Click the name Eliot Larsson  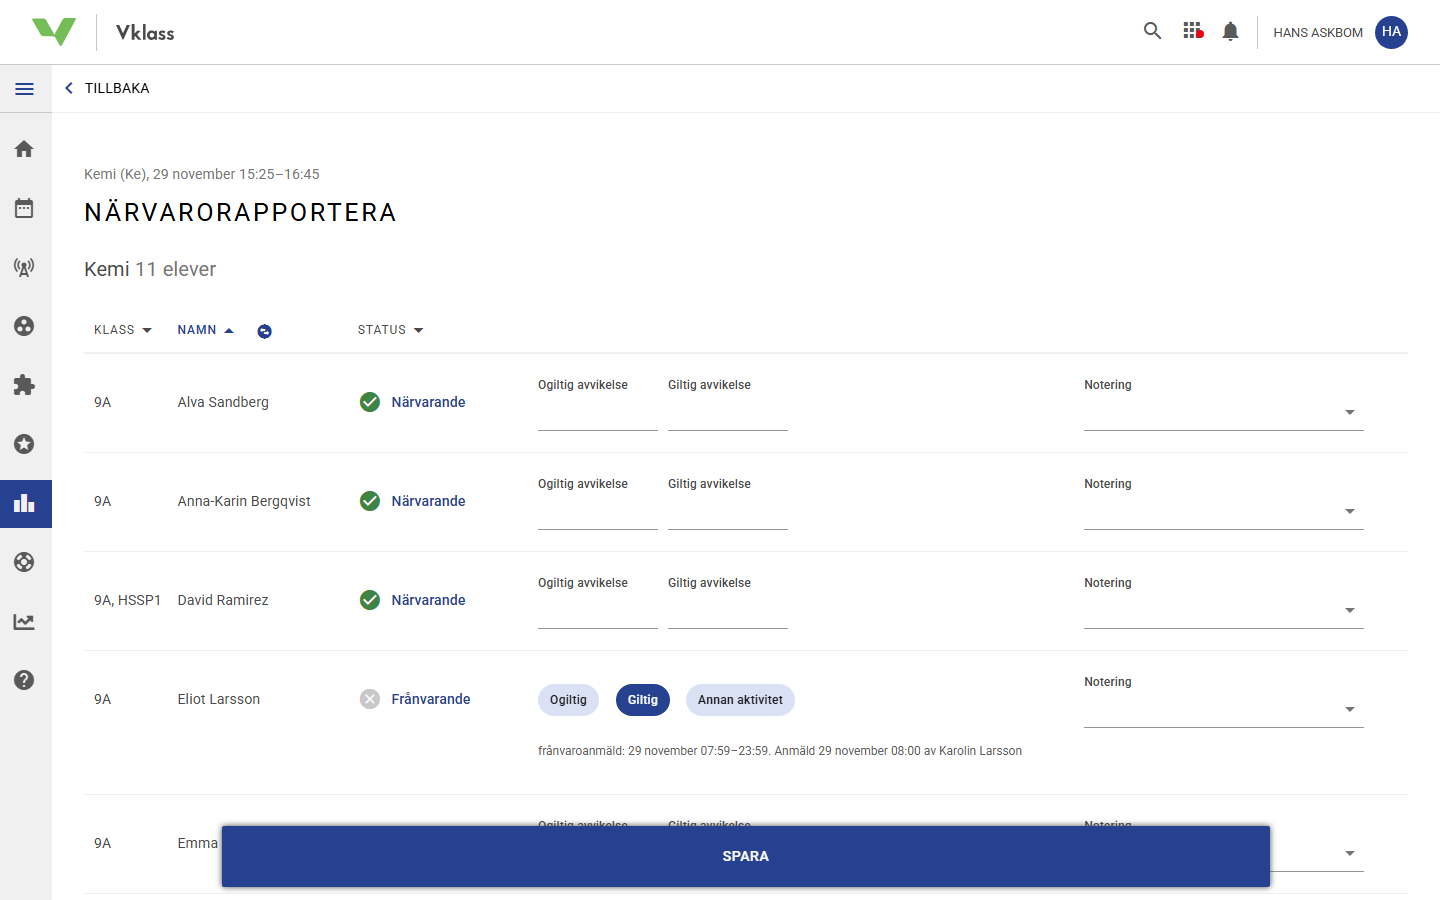(219, 699)
